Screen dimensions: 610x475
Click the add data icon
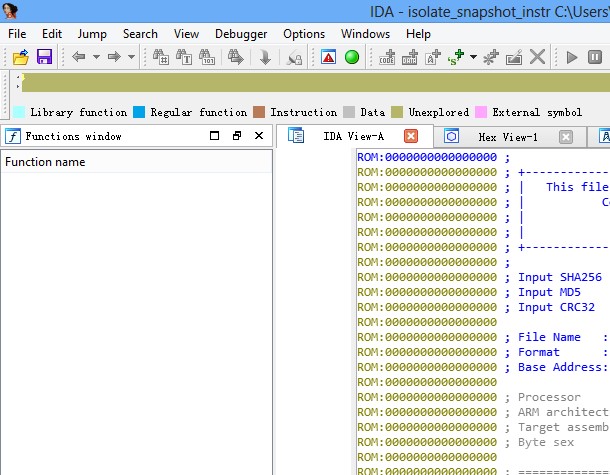coord(410,57)
